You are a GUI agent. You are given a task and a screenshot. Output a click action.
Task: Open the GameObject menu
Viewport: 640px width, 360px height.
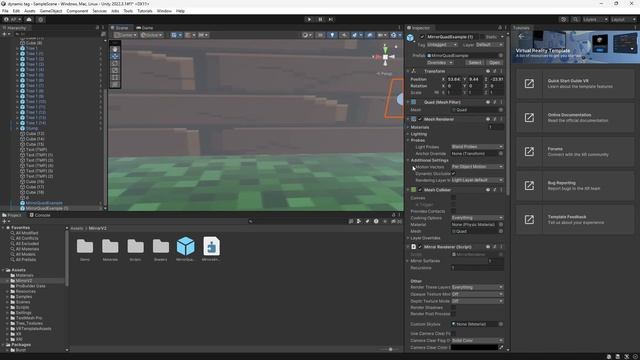(51, 11)
